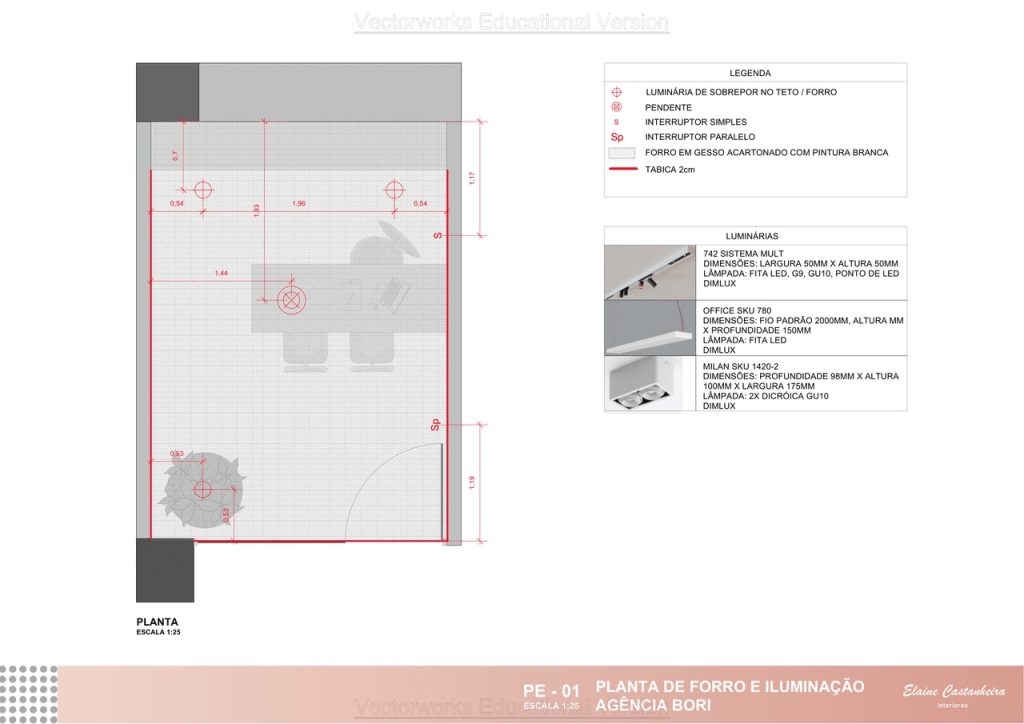Select the small 's' switch symbol in legend
Viewport: 1024px width, 724px height.
(x=616, y=122)
